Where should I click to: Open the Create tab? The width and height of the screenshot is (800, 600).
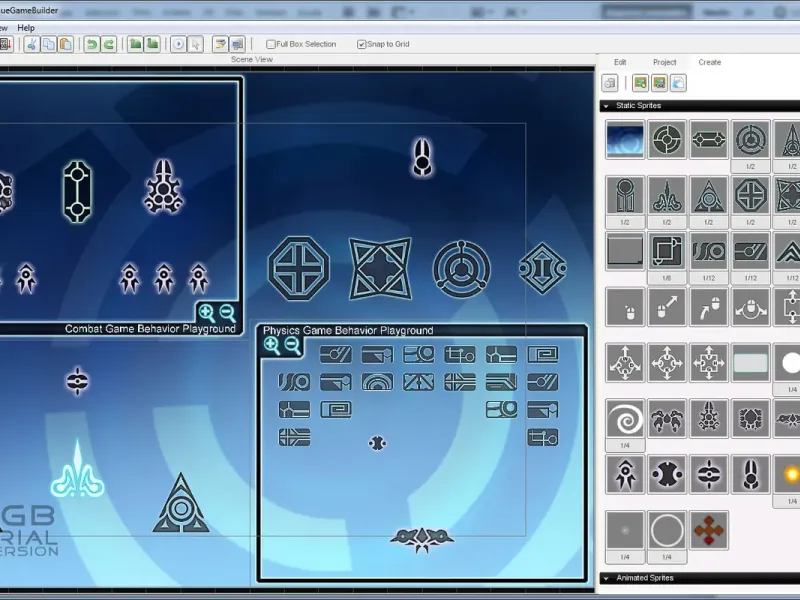[x=709, y=62]
